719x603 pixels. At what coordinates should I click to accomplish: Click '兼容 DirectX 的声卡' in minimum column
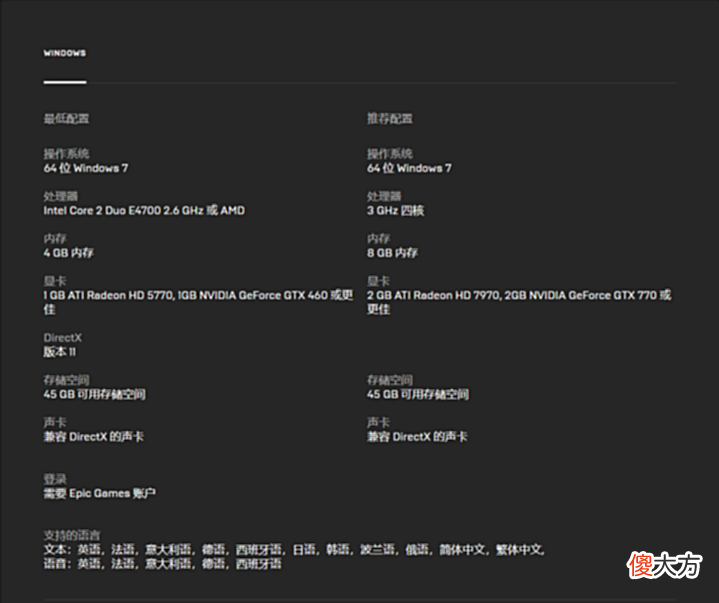click(94, 437)
